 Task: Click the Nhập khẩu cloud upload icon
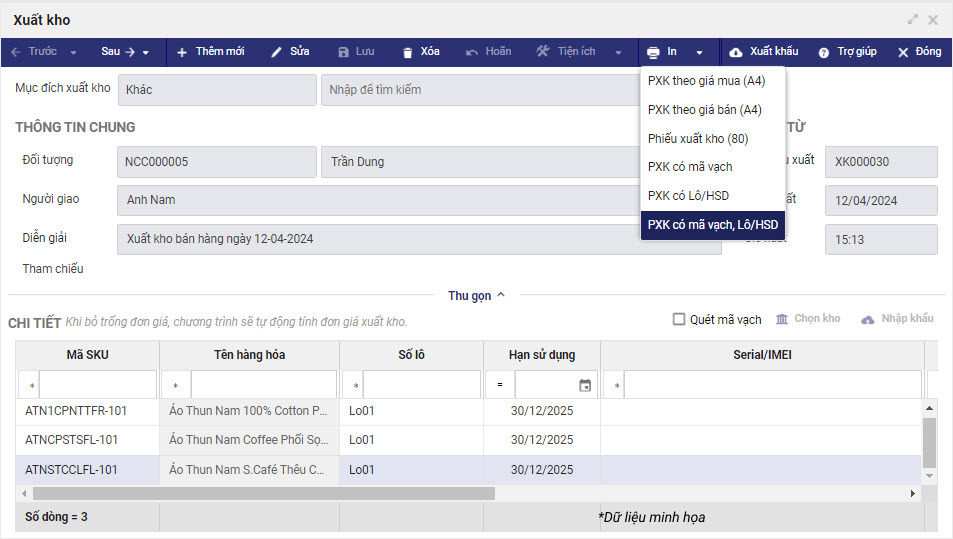pyautogui.click(x=868, y=319)
